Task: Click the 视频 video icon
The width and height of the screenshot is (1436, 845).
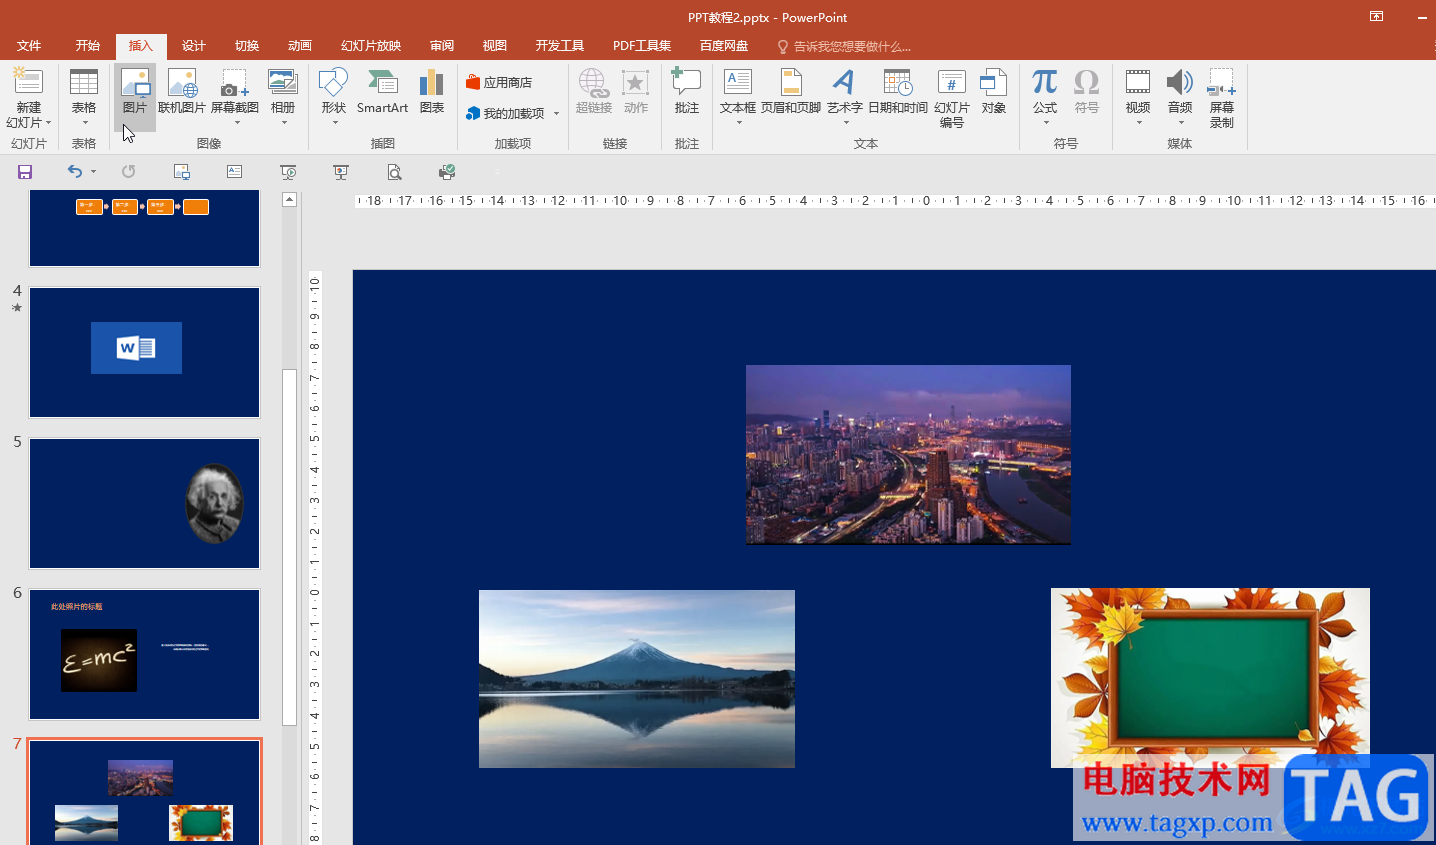Action: (1138, 83)
